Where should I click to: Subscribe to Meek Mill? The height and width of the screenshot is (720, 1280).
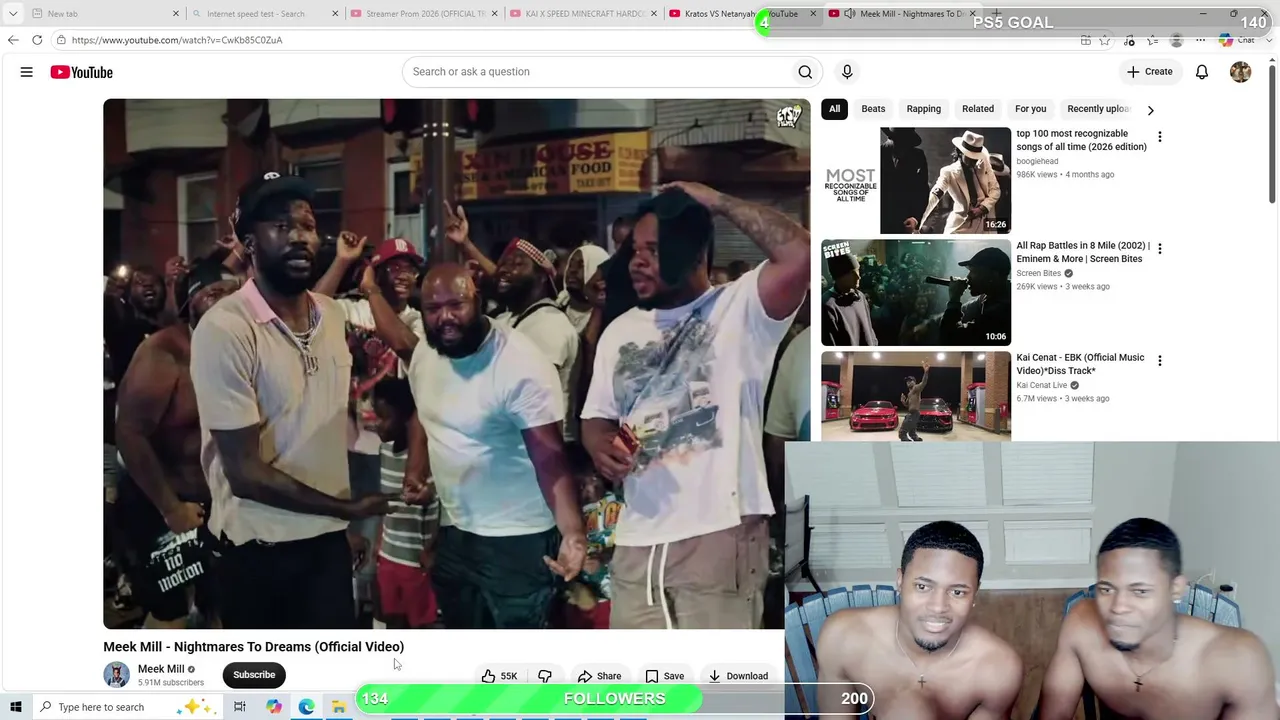point(254,675)
